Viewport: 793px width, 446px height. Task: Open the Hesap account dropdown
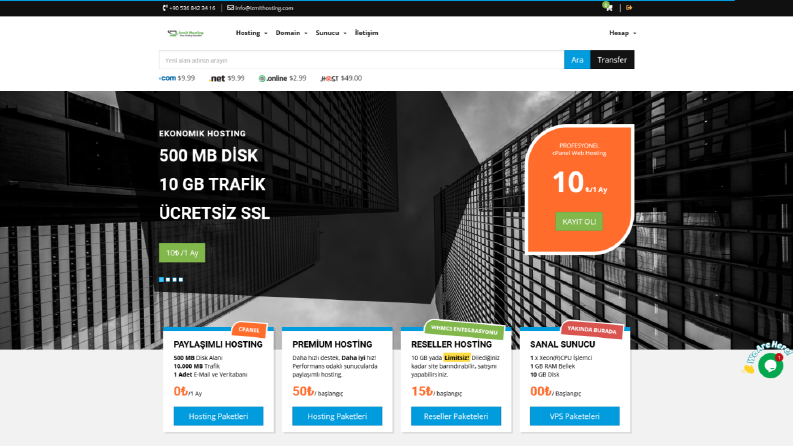click(623, 33)
